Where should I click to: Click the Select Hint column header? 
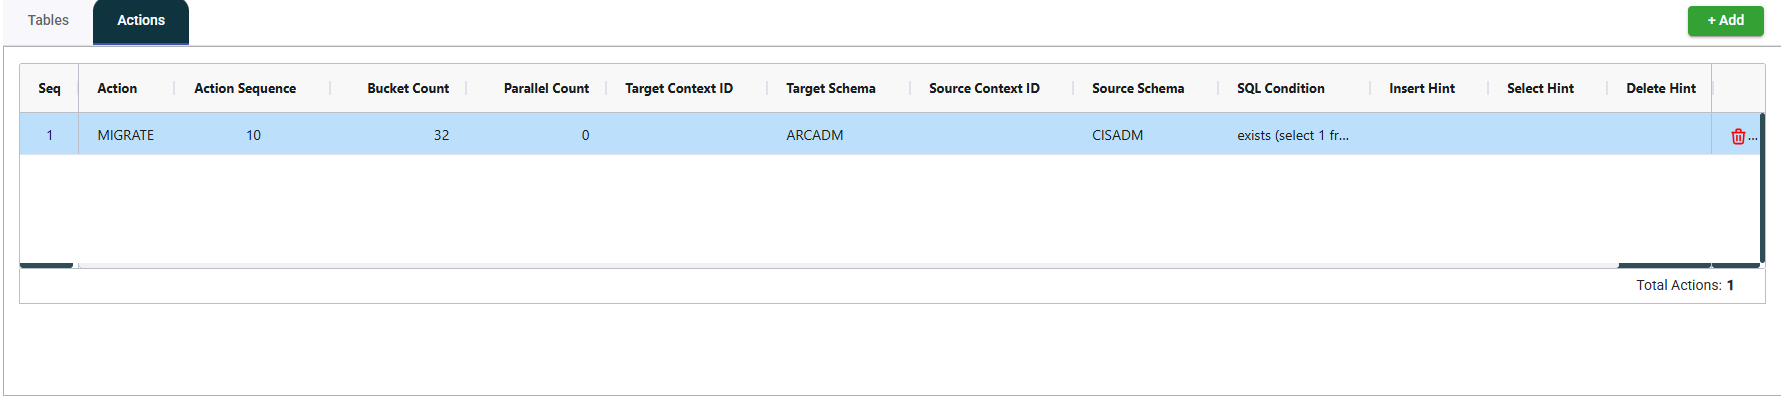[1540, 88]
